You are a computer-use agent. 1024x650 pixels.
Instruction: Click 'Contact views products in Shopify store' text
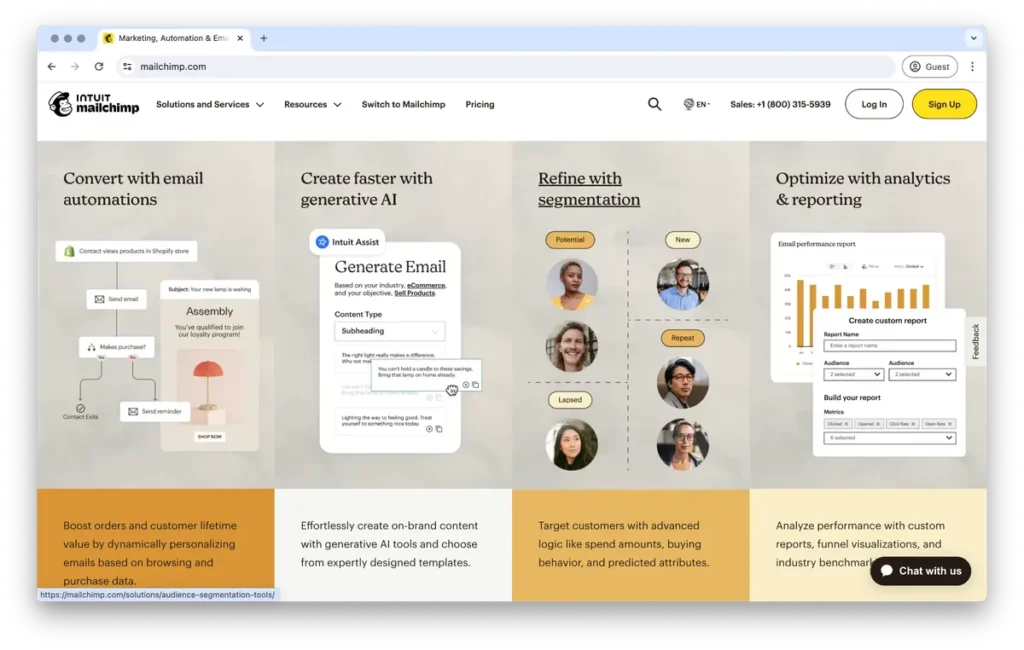[x=134, y=251]
